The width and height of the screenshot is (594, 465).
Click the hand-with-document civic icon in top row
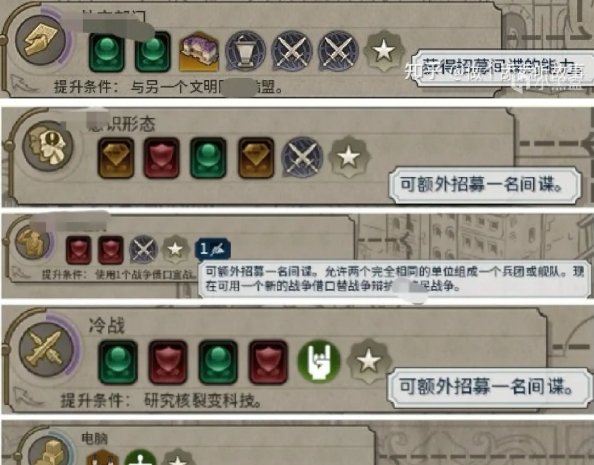(41, 40)
